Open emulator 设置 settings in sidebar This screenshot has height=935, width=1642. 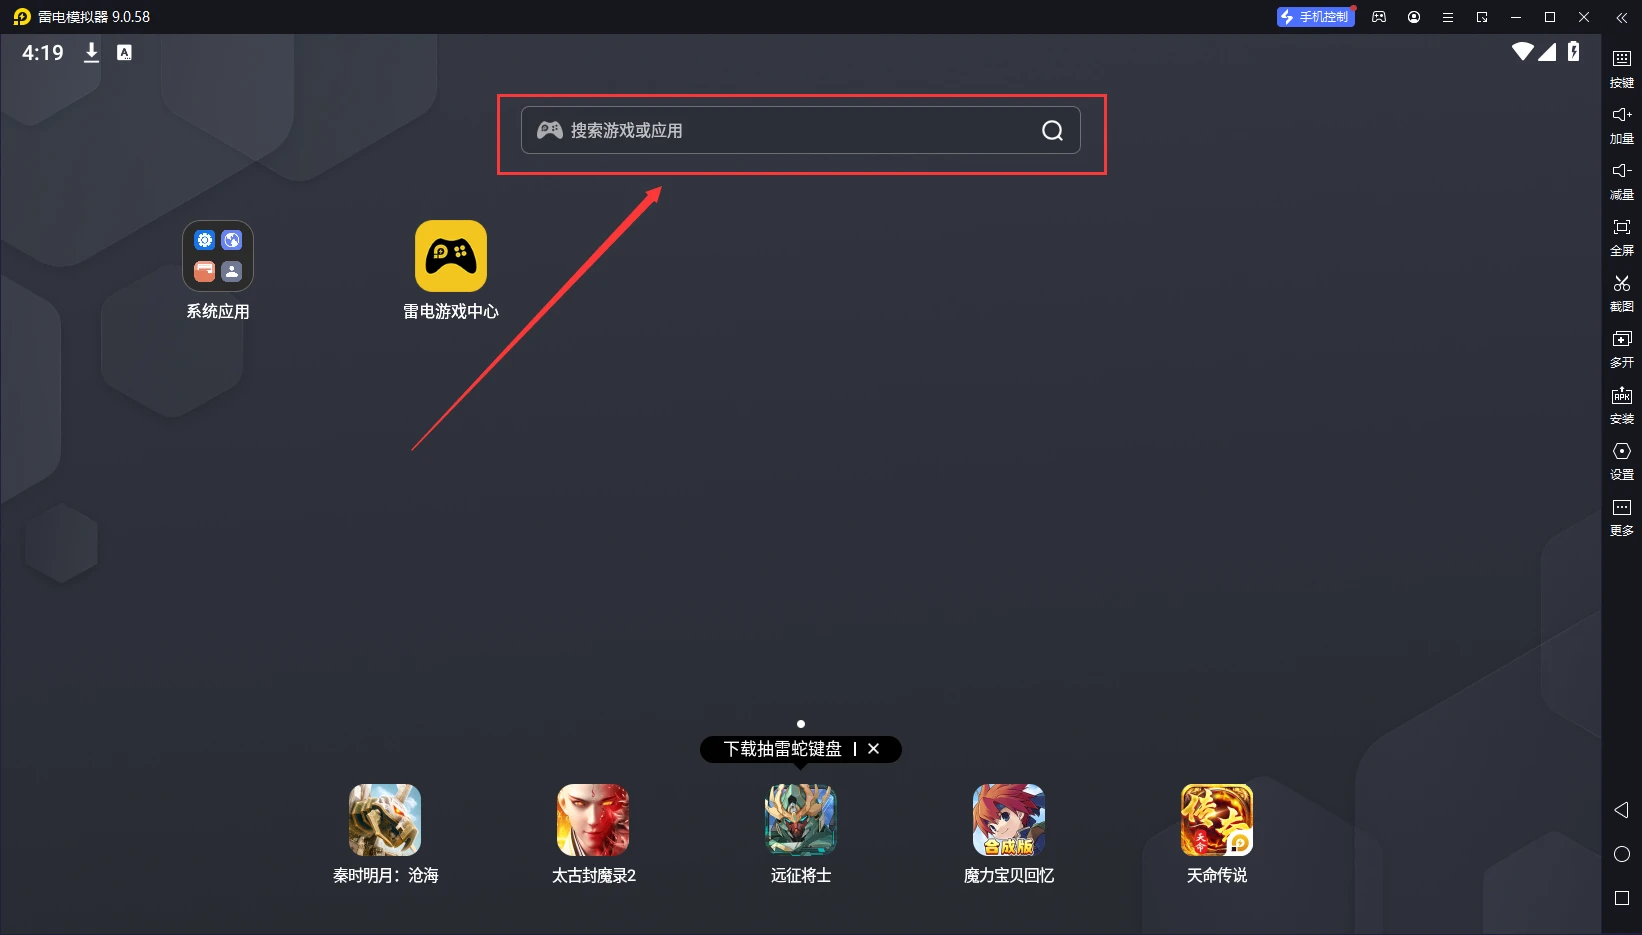(1622, 460)
